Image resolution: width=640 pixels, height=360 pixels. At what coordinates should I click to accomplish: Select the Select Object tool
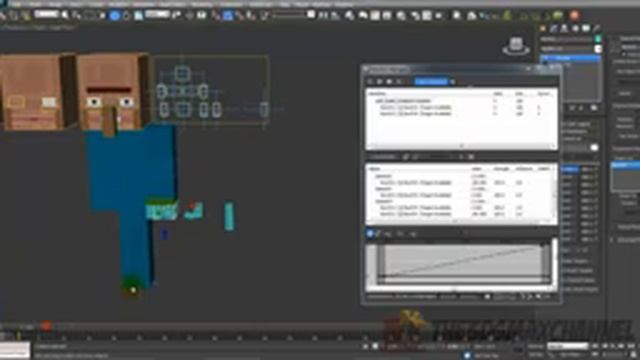(x=65, y=16)
